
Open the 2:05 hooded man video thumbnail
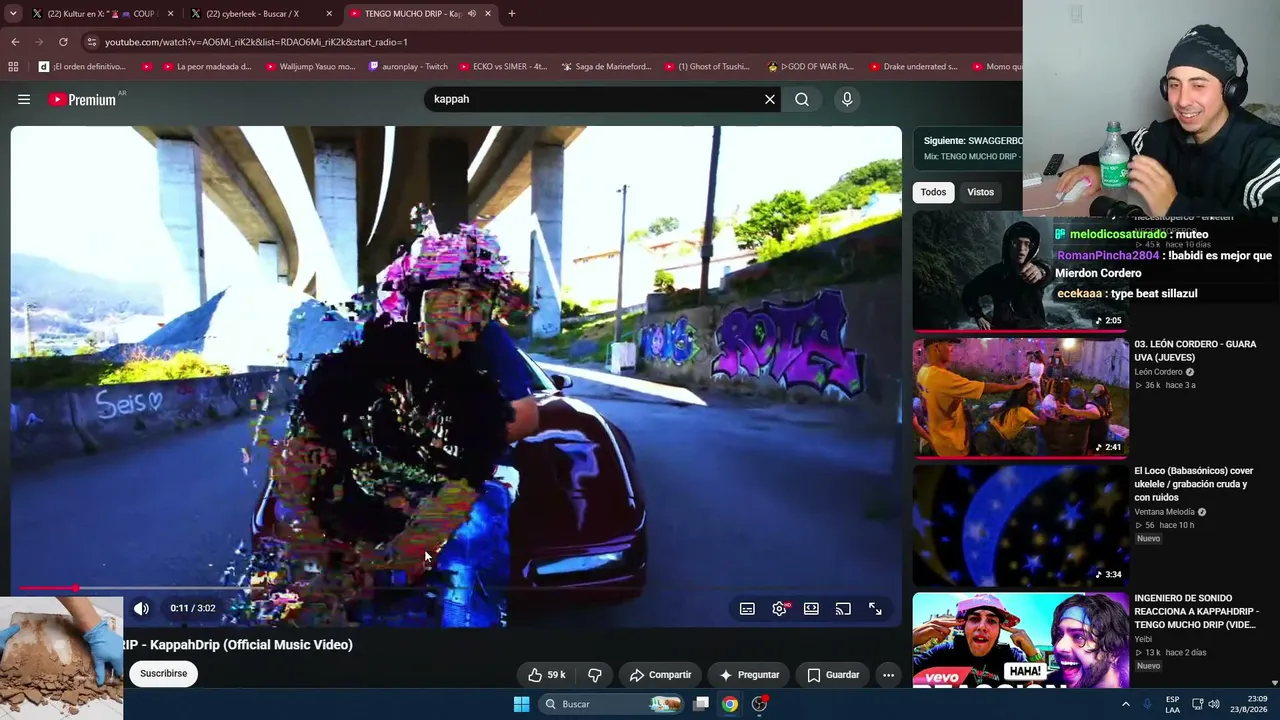[1020, 270]
